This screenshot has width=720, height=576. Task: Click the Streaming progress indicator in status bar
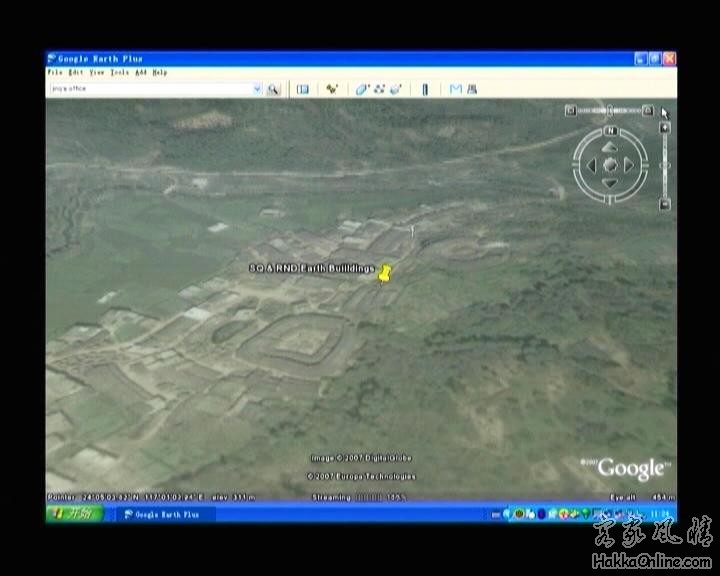(359, 497)
